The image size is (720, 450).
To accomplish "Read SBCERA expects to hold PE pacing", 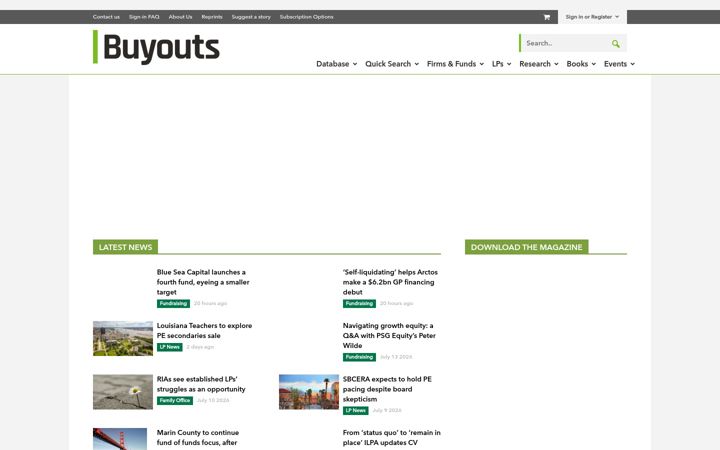I will pos(387,389).
